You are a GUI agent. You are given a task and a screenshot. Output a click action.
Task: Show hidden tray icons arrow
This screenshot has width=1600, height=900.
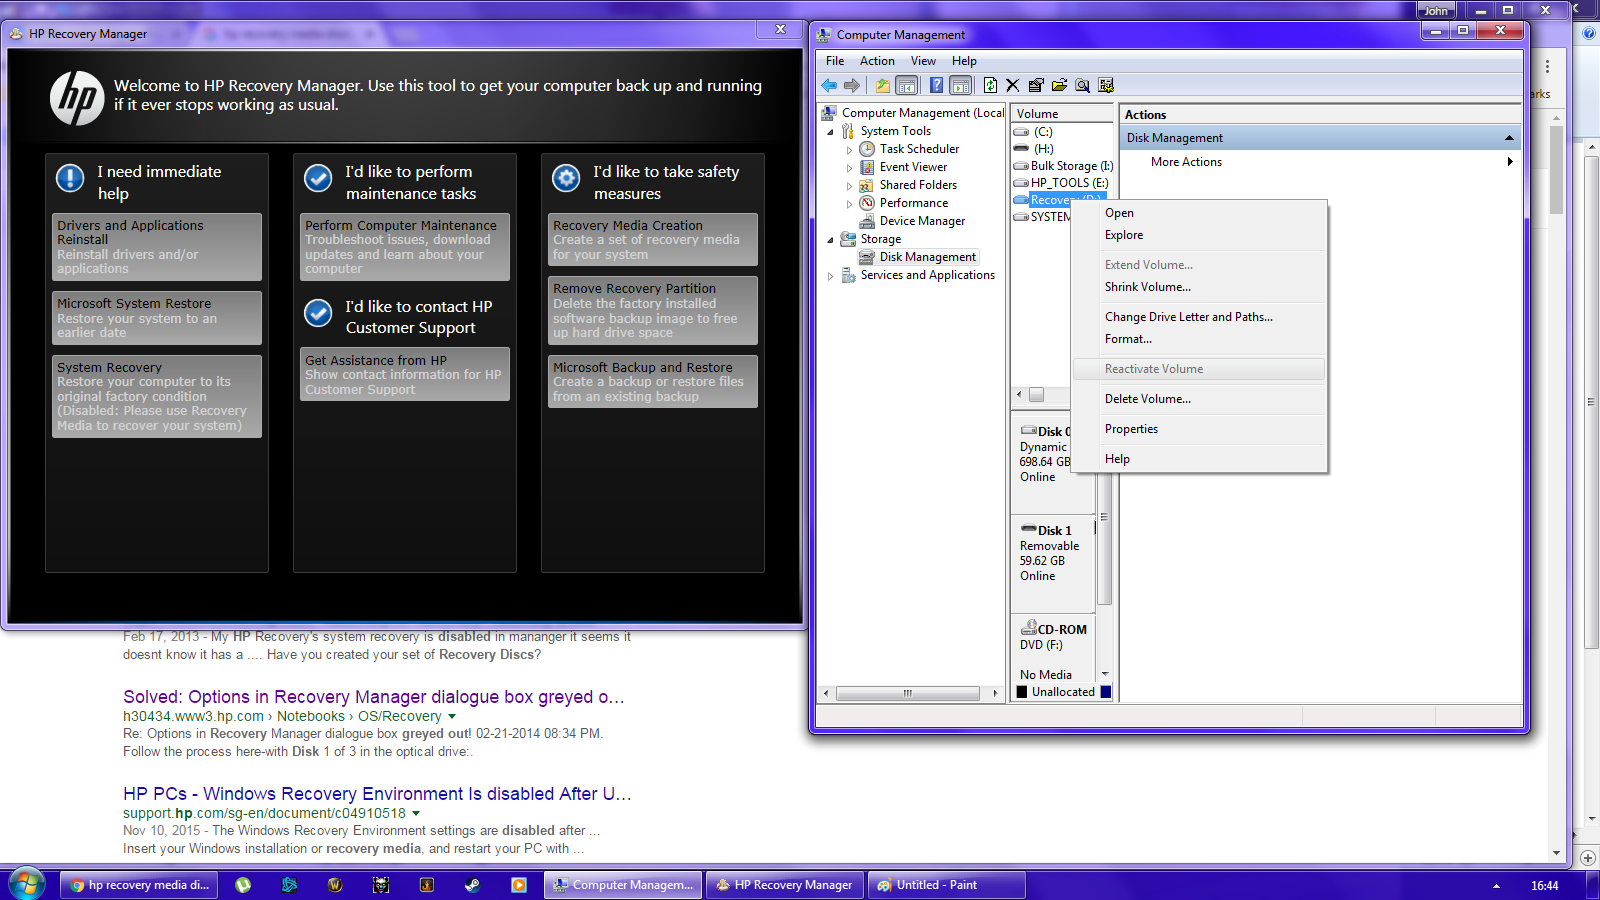point(1496,886)
